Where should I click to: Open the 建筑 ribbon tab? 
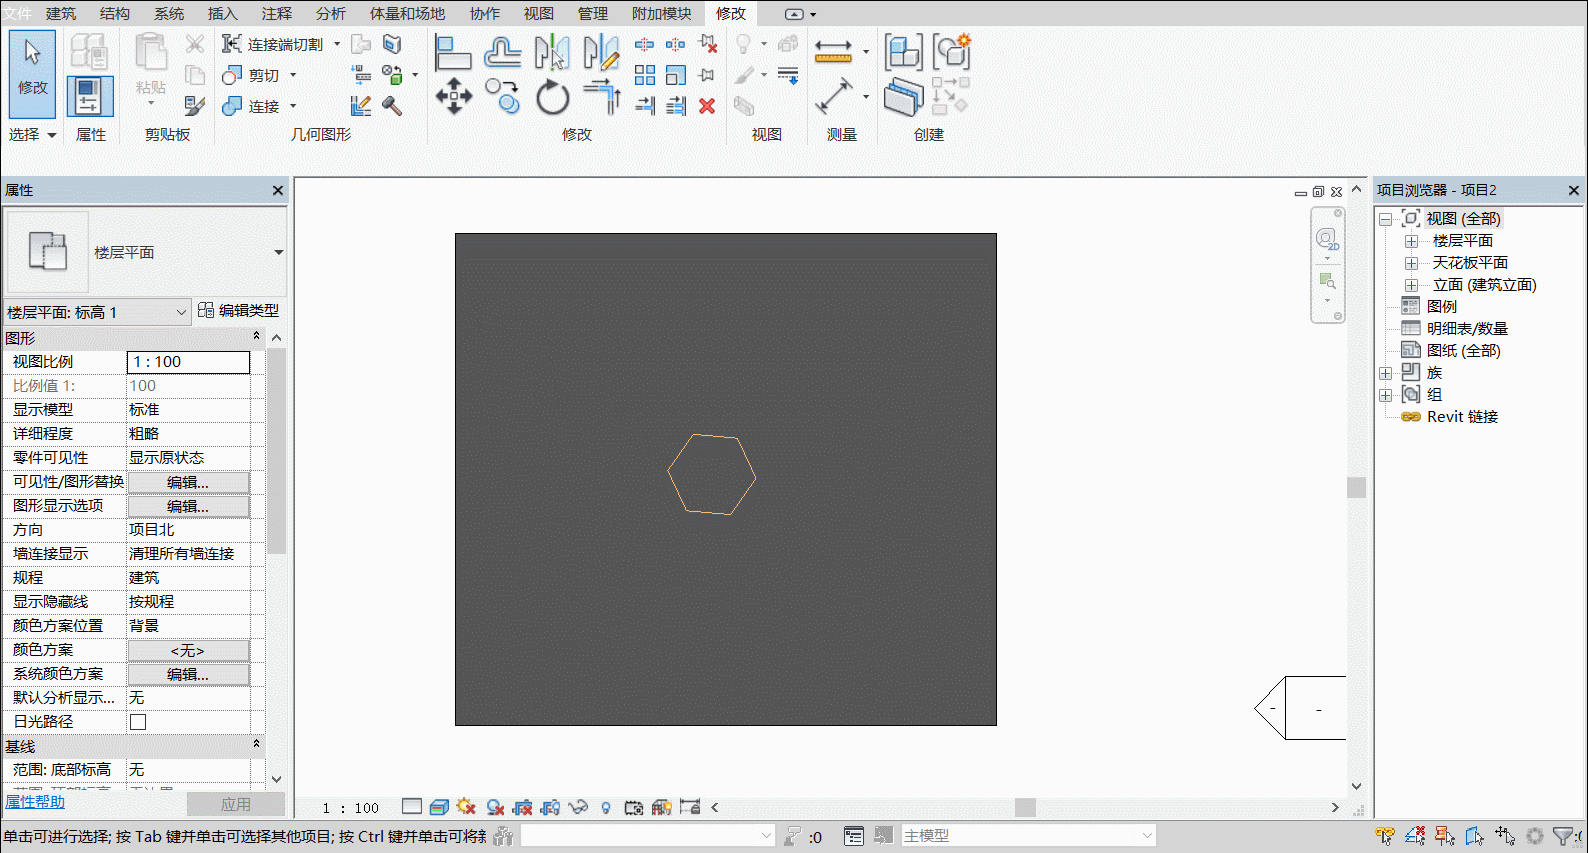[61, 13]
